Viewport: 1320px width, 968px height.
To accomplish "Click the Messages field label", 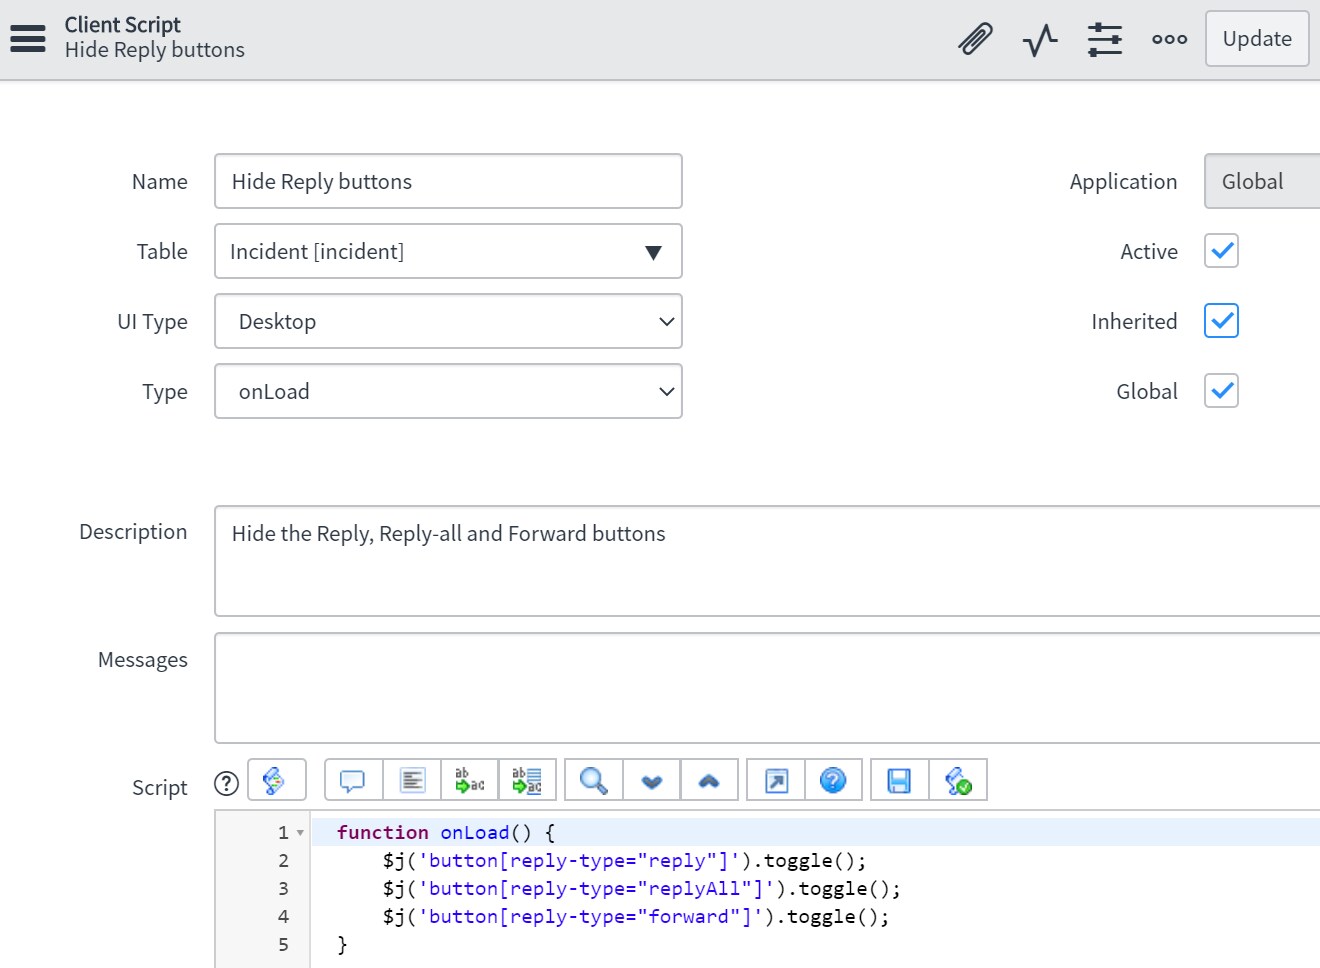I will point(143,659).
